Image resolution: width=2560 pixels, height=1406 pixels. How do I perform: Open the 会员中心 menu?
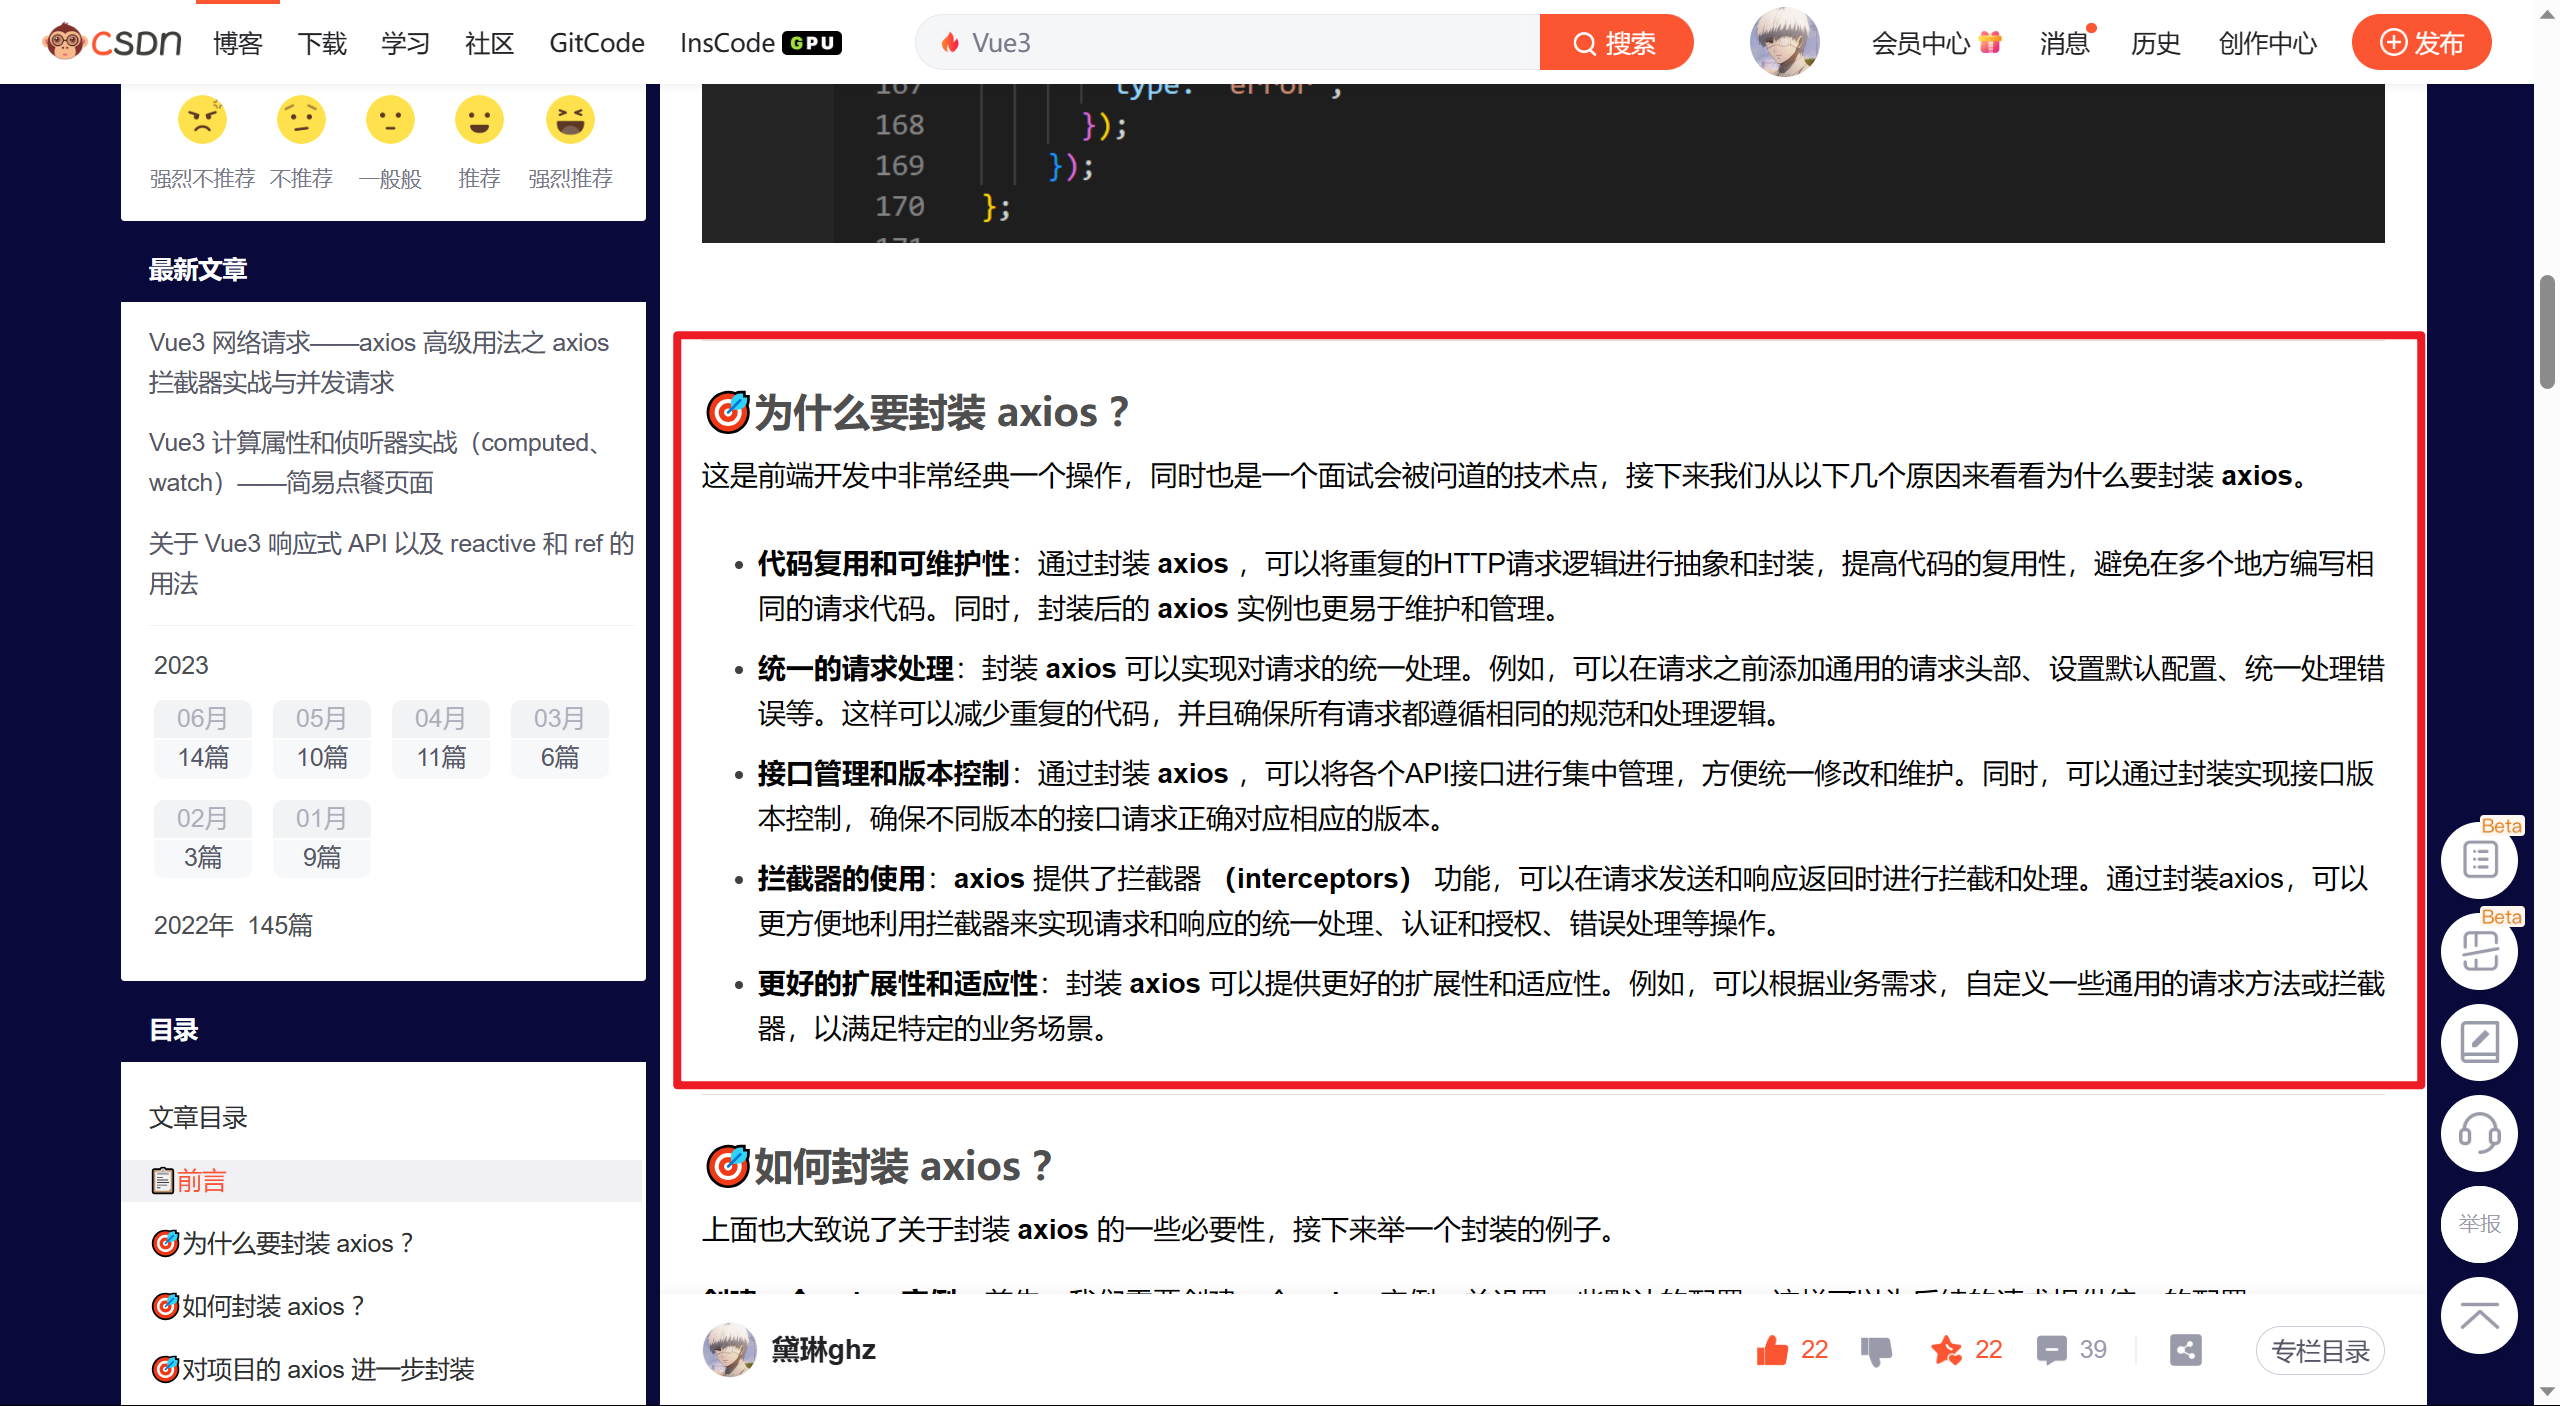[x=1920, y=43]
